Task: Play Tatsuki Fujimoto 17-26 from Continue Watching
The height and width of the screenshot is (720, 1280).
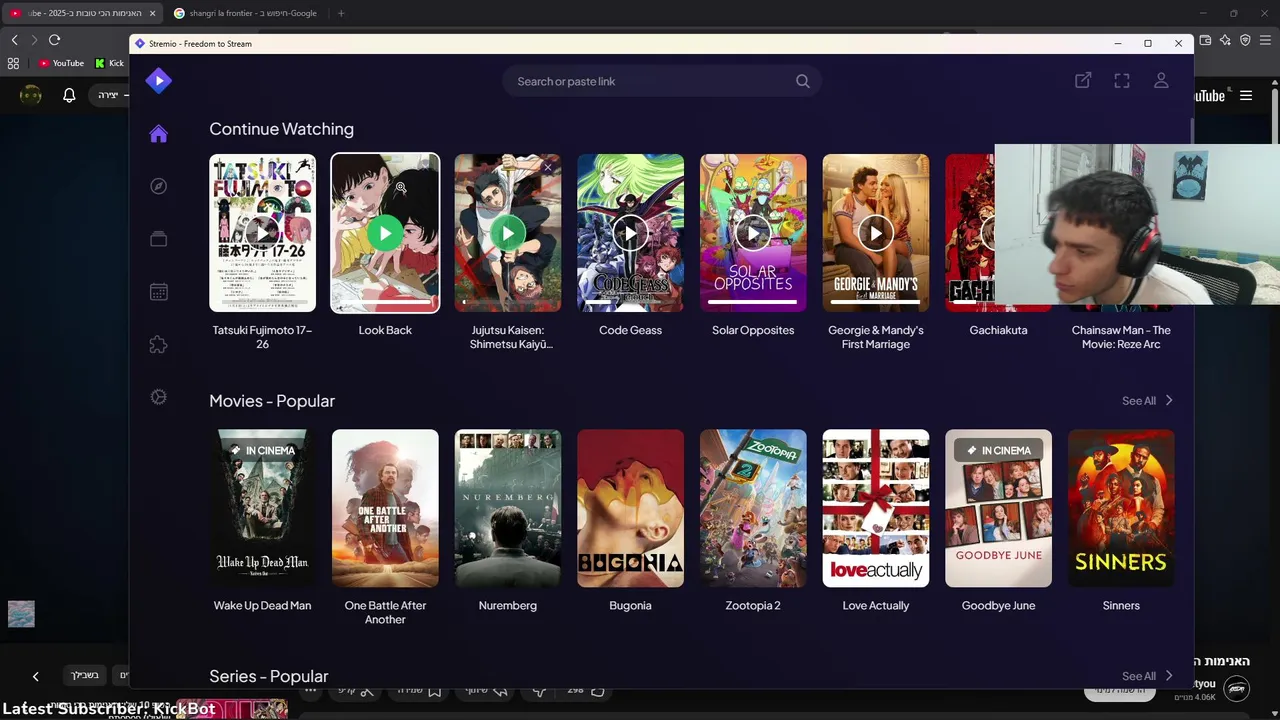Action: pos(262,233)
